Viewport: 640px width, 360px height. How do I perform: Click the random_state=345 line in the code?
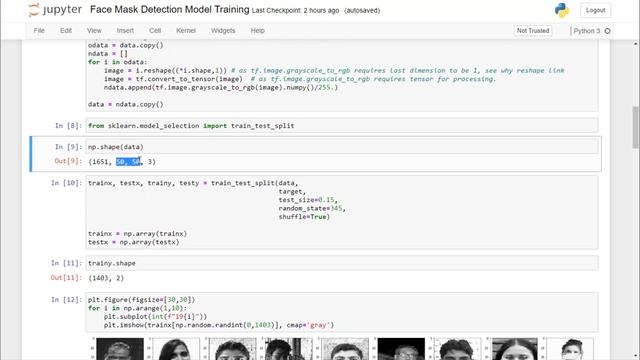pyautogui.click(x=312, y=209)
